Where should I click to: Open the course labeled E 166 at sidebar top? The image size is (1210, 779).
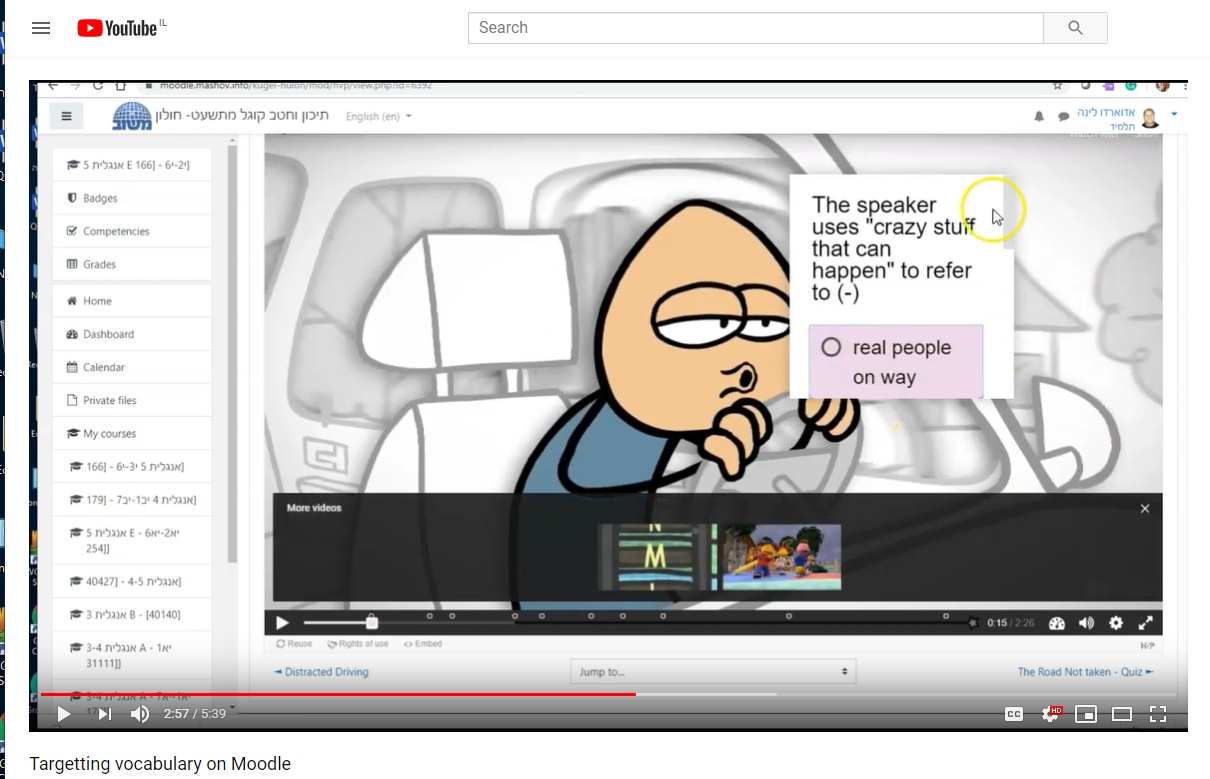coord(132,165)
